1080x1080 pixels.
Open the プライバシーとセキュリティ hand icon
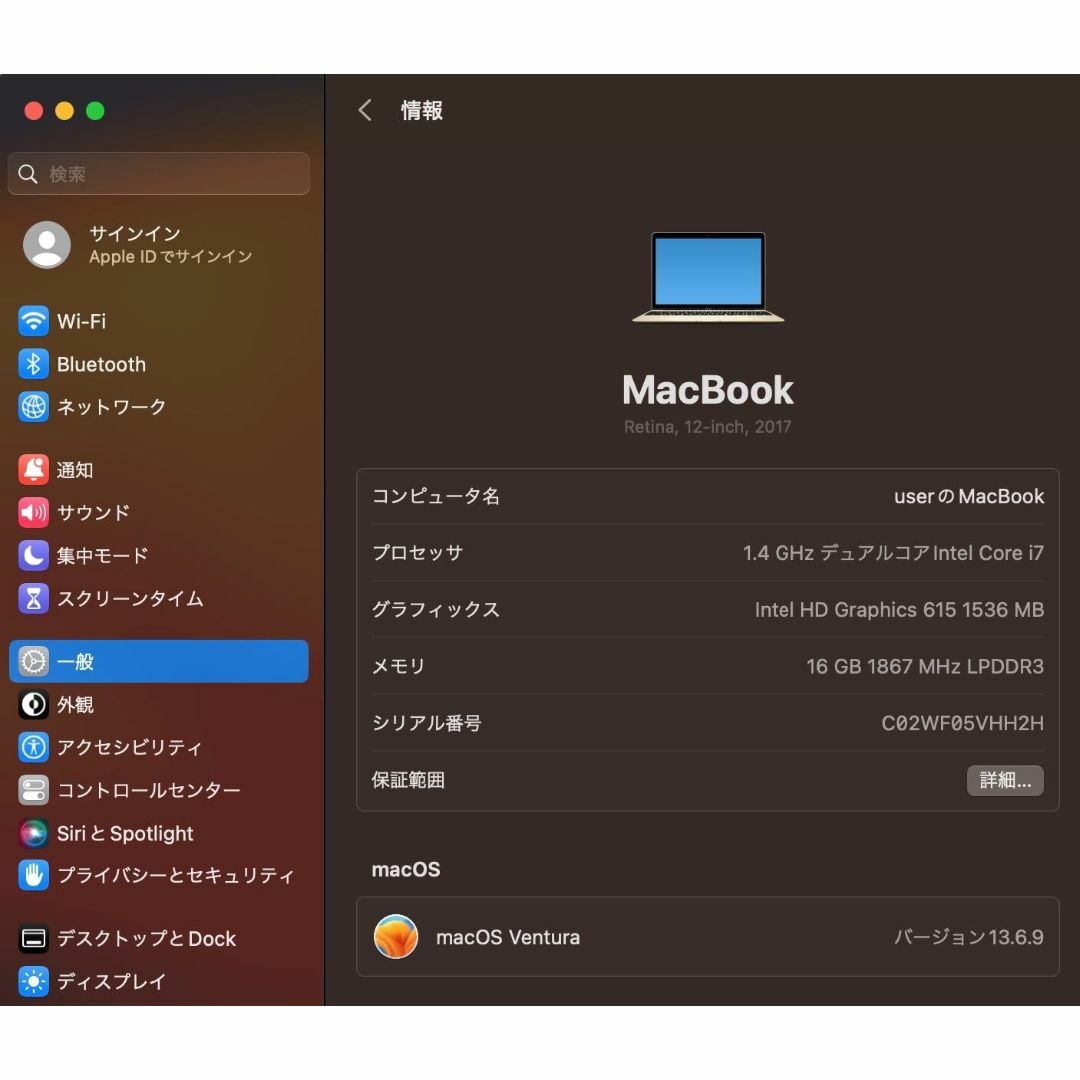click(33, 875)
